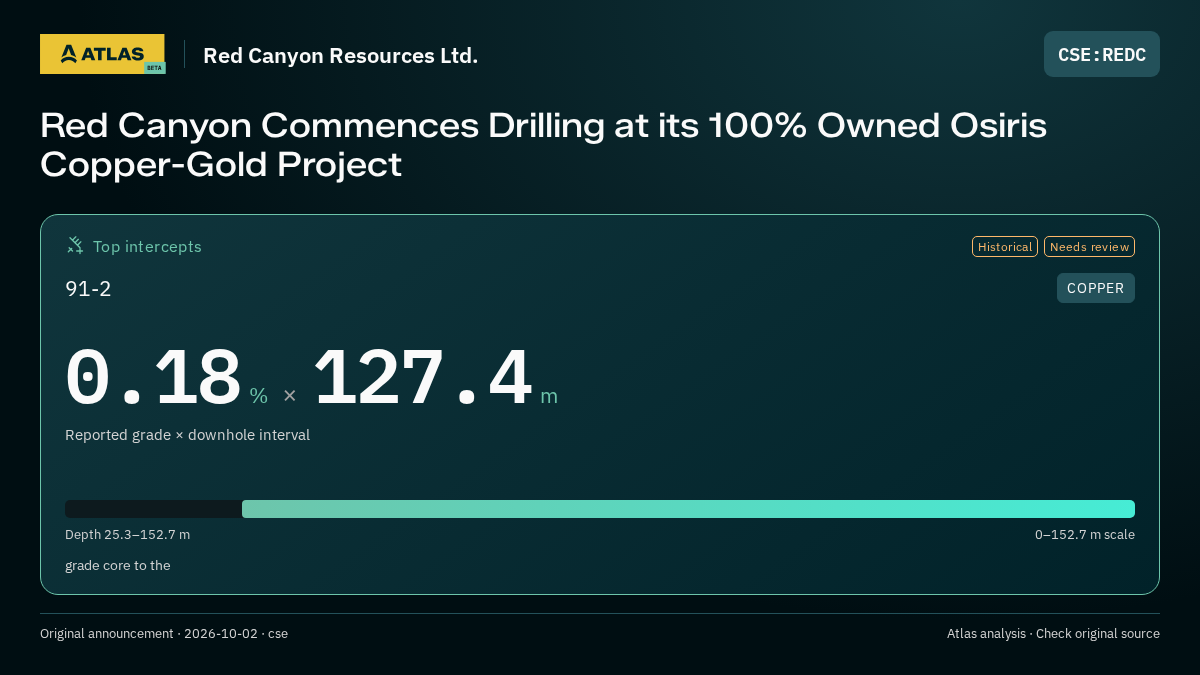This screenshot has width=1200, height=675.
Task: Click the BETA label on Atlas logo
Action: coord(154,68)
